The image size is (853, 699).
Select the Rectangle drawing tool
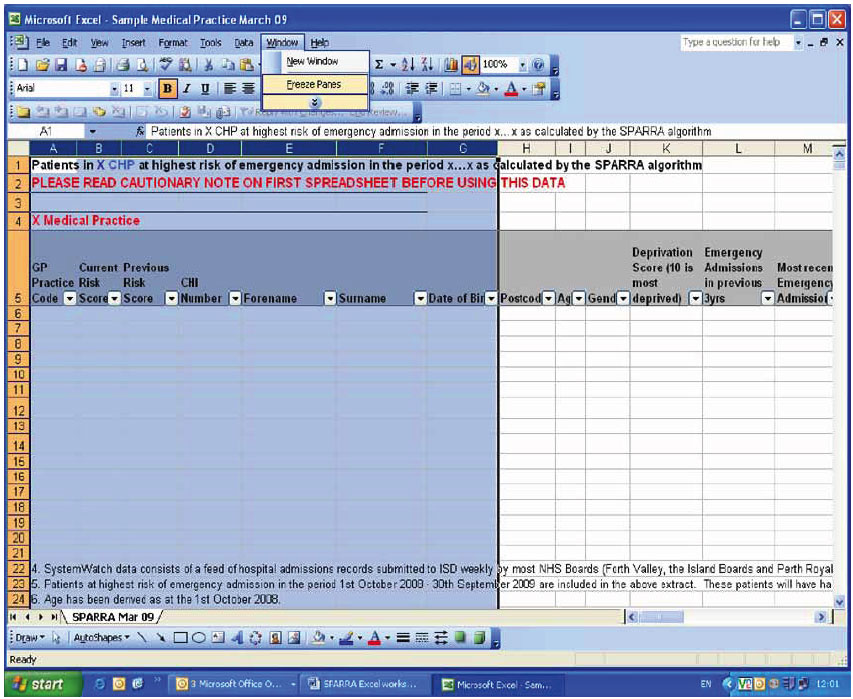point(180,638)
